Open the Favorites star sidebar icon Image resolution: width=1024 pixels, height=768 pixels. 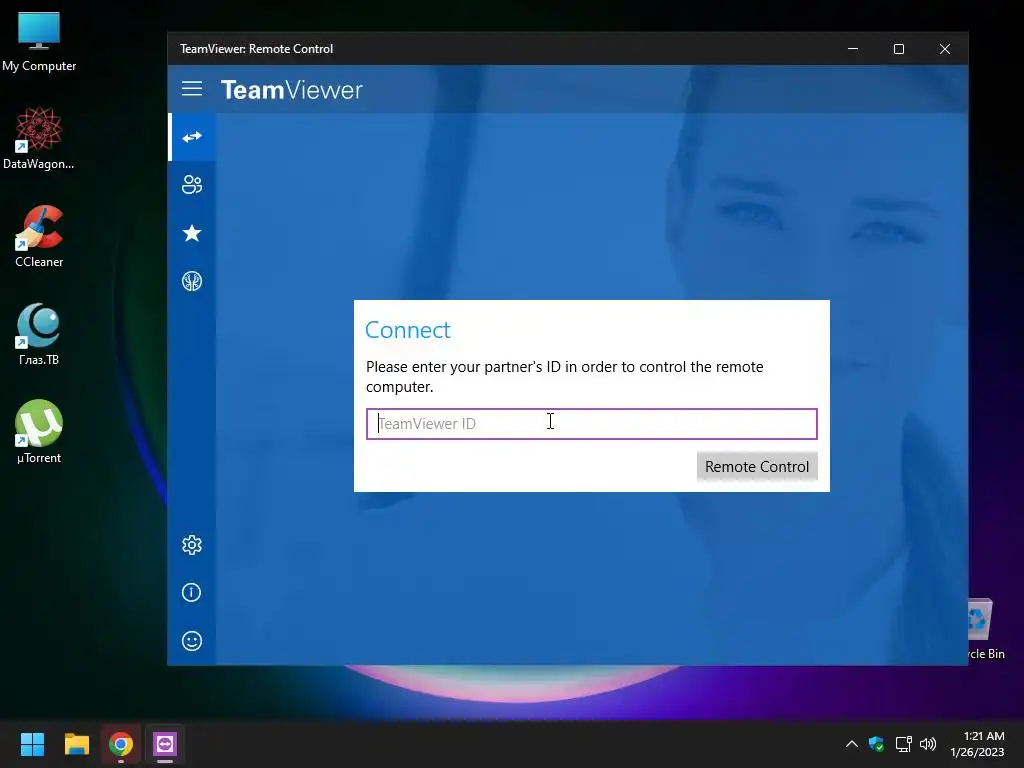(192, 233)
